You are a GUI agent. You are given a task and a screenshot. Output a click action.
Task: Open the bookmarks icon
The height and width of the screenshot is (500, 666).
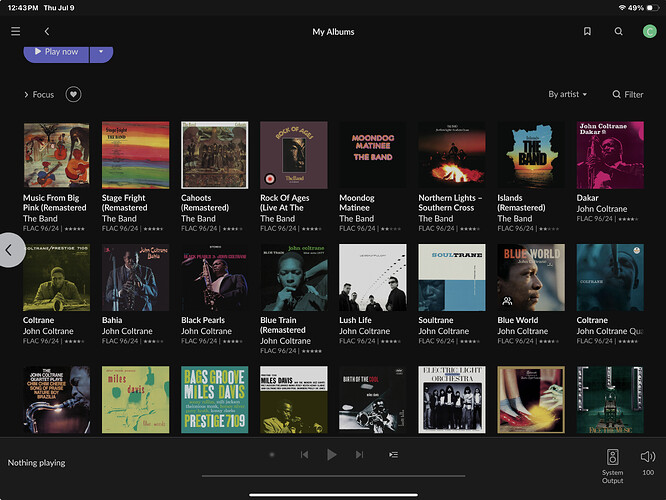pyautogui.click(x=587, y=31)
